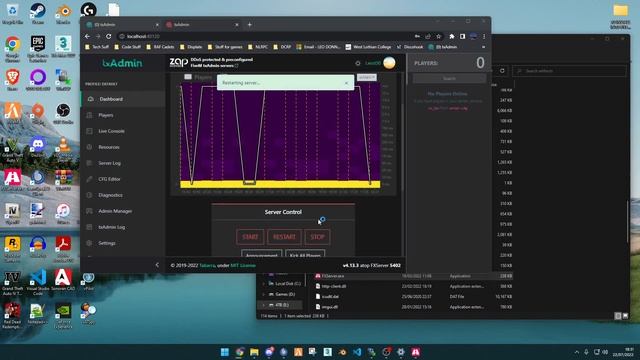Click the Kick All Players button
The height and width of the screenshot is (360, 640).
[x=305, y=254]
